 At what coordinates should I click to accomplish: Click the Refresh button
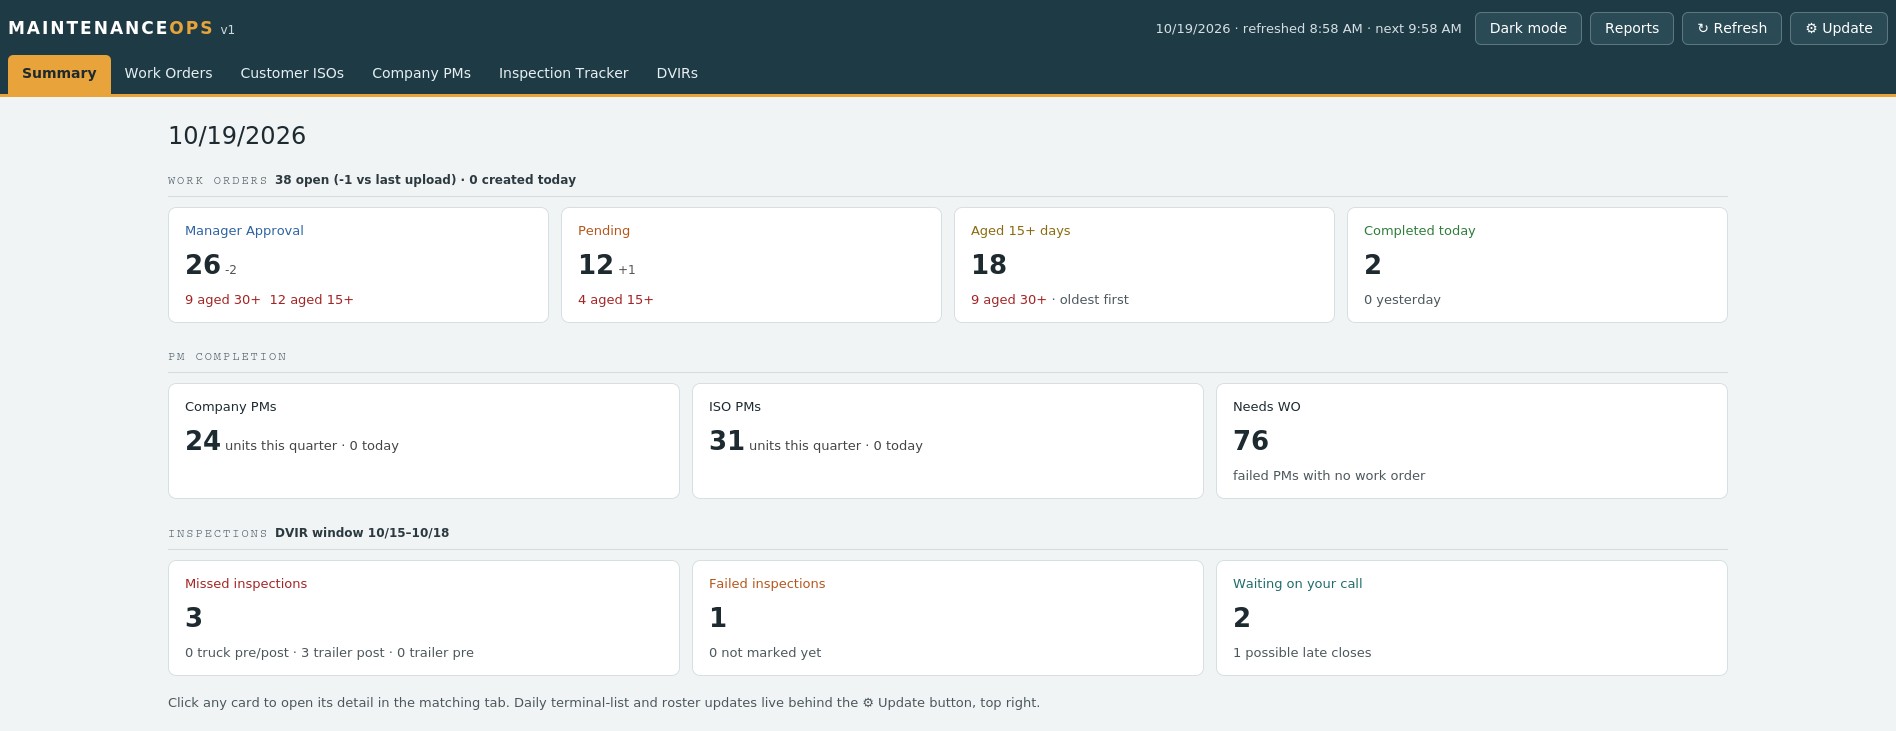click(x=1732, y=28)
